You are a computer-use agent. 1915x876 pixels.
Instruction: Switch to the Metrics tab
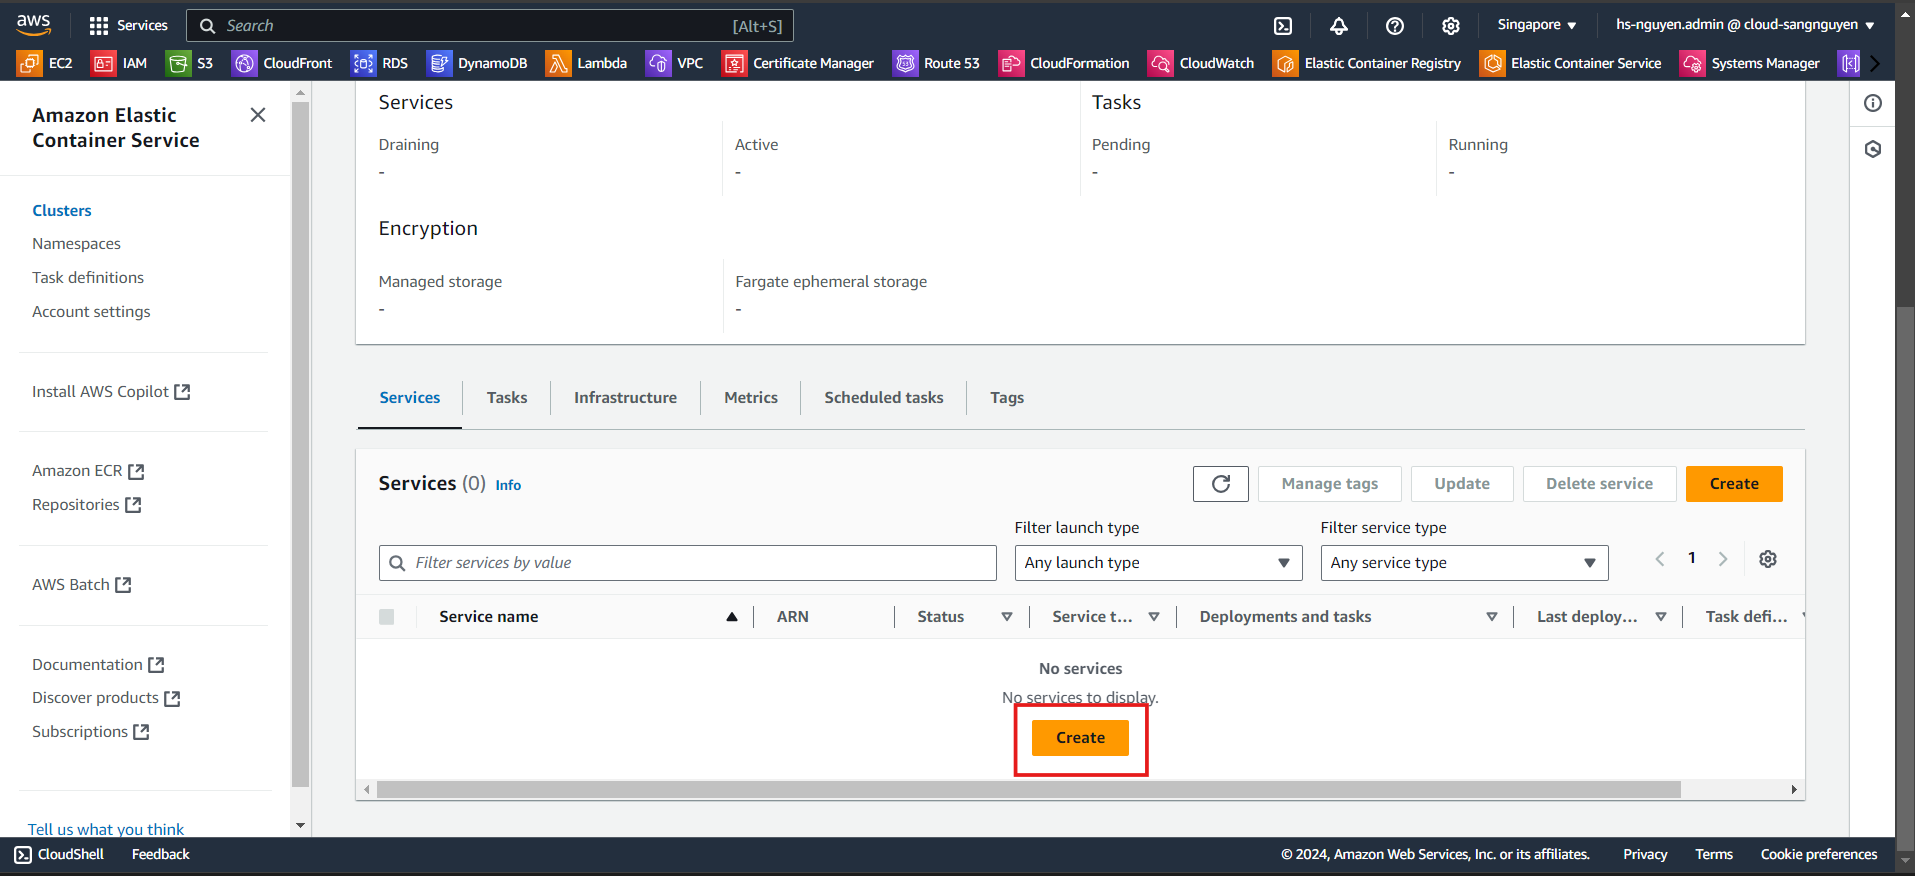pyautogui.click(x=751, y=398)
